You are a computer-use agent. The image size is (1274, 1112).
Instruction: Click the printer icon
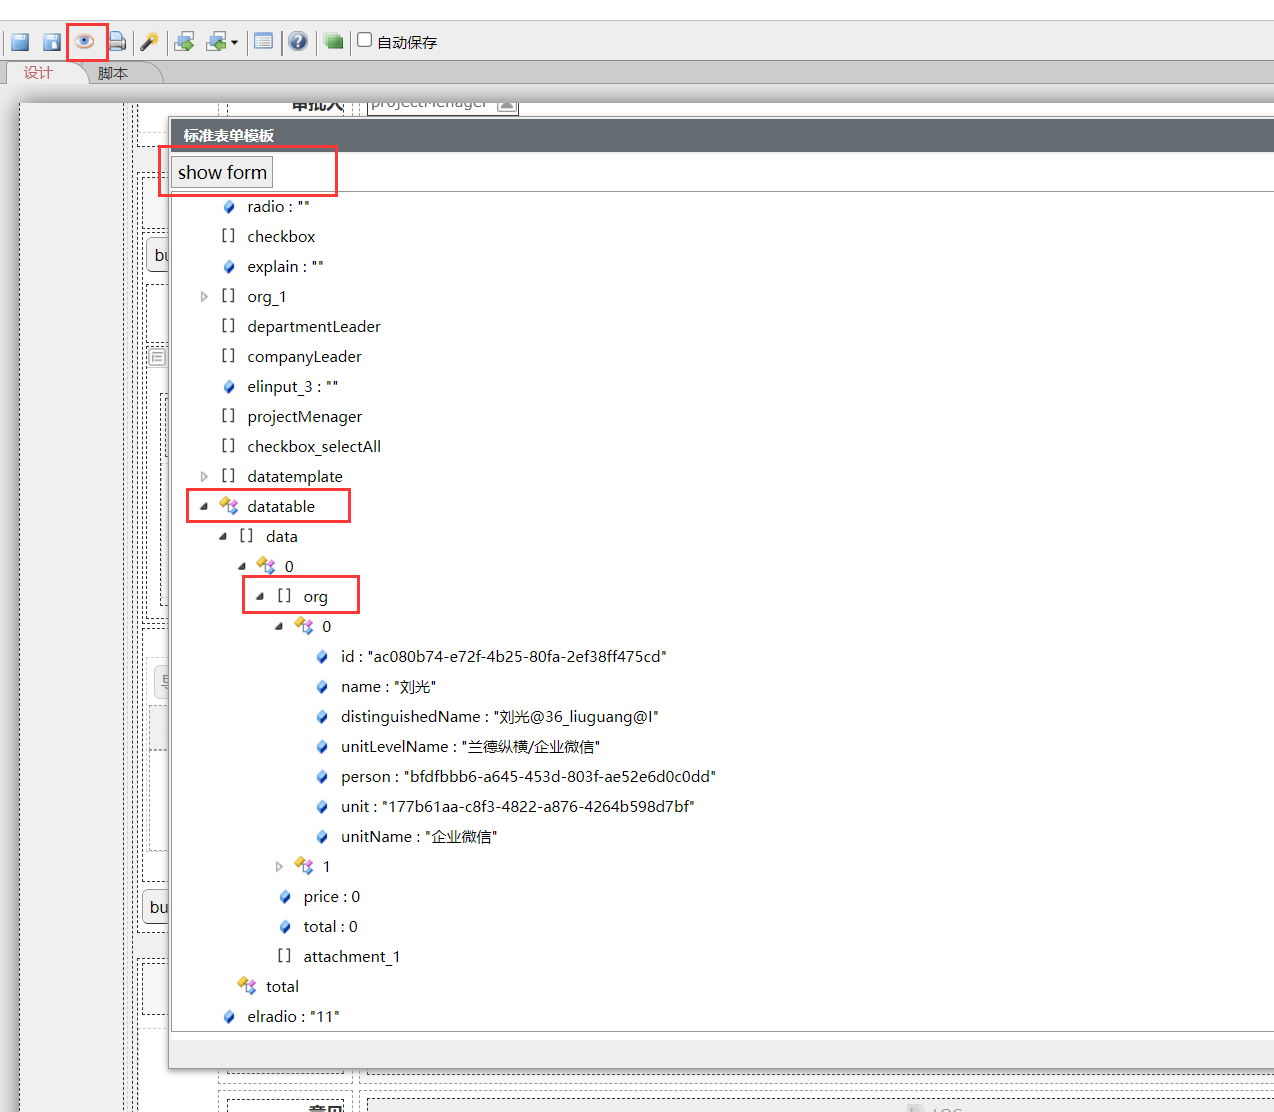117,42
